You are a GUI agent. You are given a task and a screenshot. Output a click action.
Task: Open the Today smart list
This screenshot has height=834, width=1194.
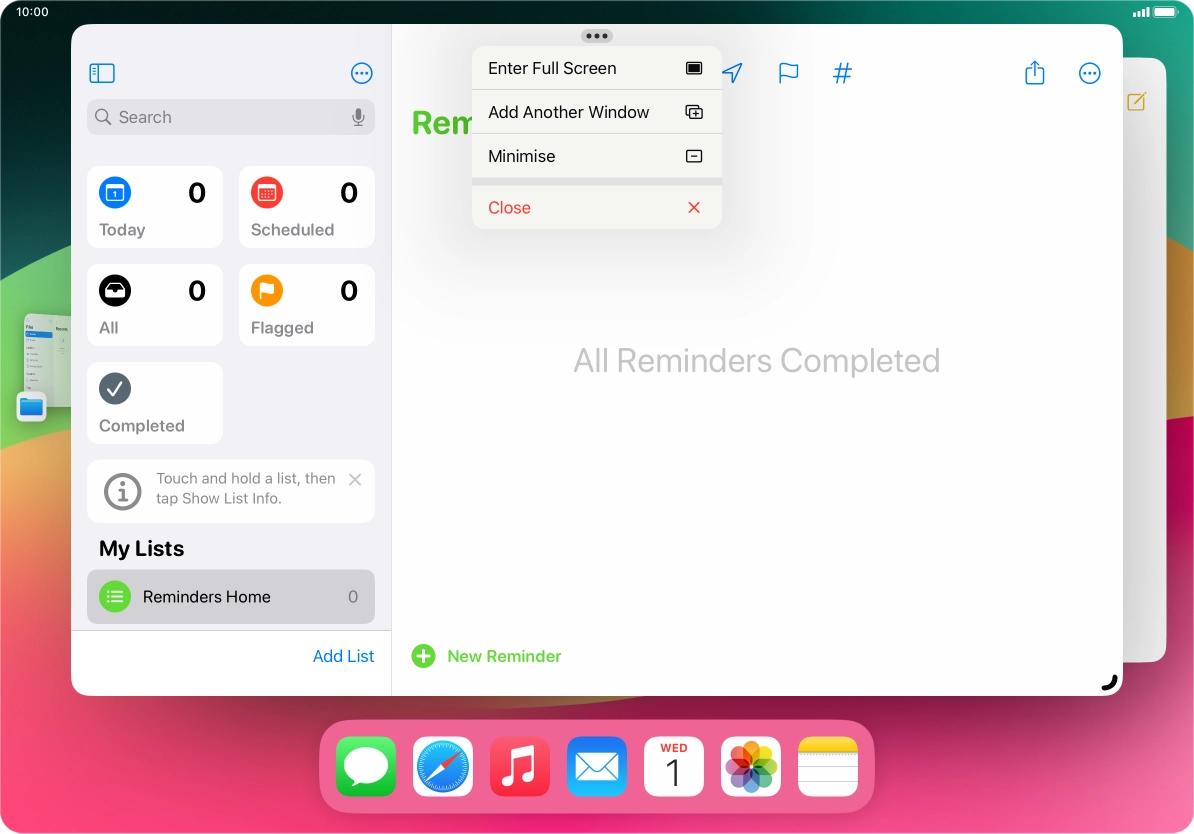click(x=154, y=207)
